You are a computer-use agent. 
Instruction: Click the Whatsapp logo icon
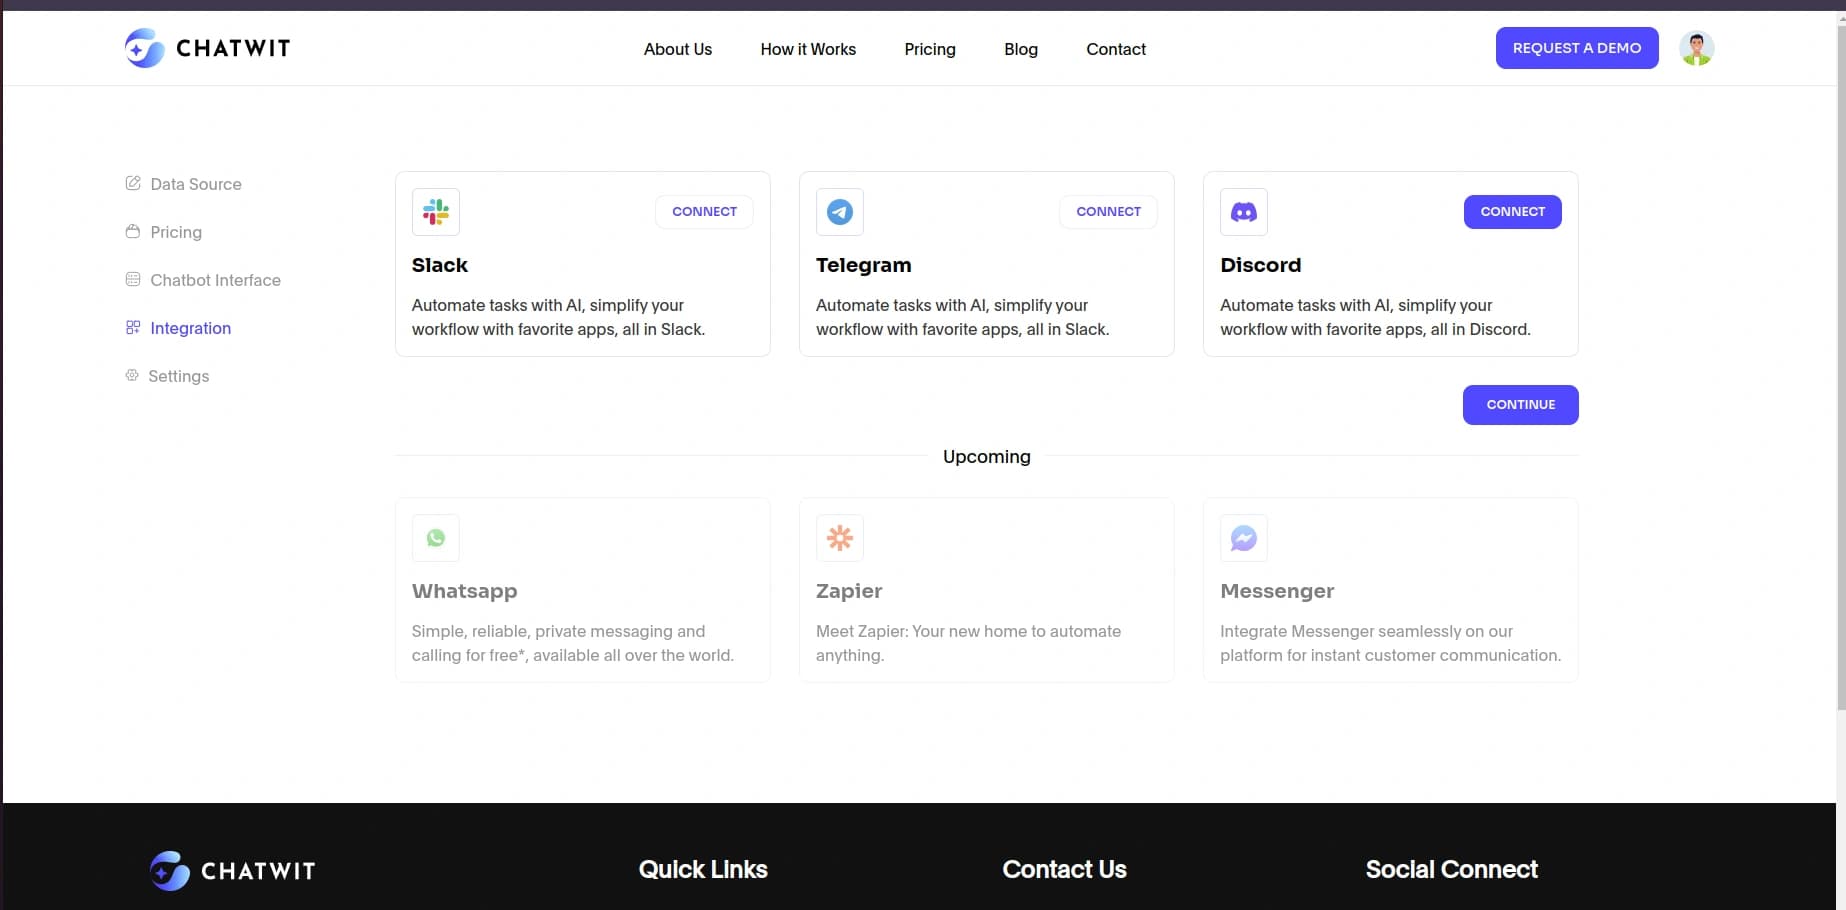(436, 538)
